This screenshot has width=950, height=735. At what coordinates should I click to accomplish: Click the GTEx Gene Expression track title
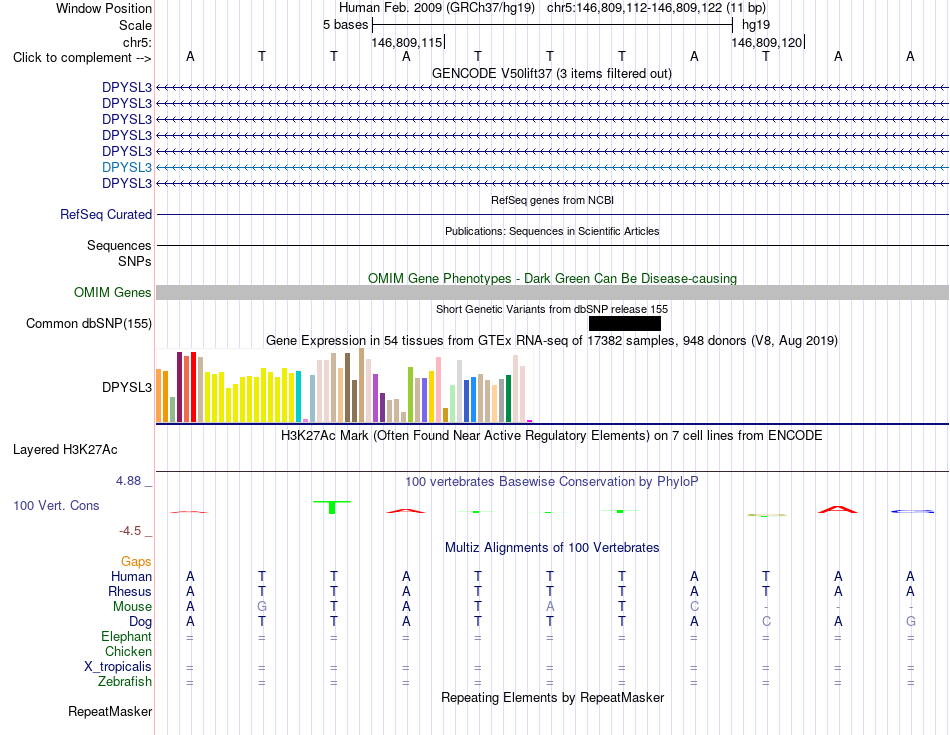click(x=552, y=341)
